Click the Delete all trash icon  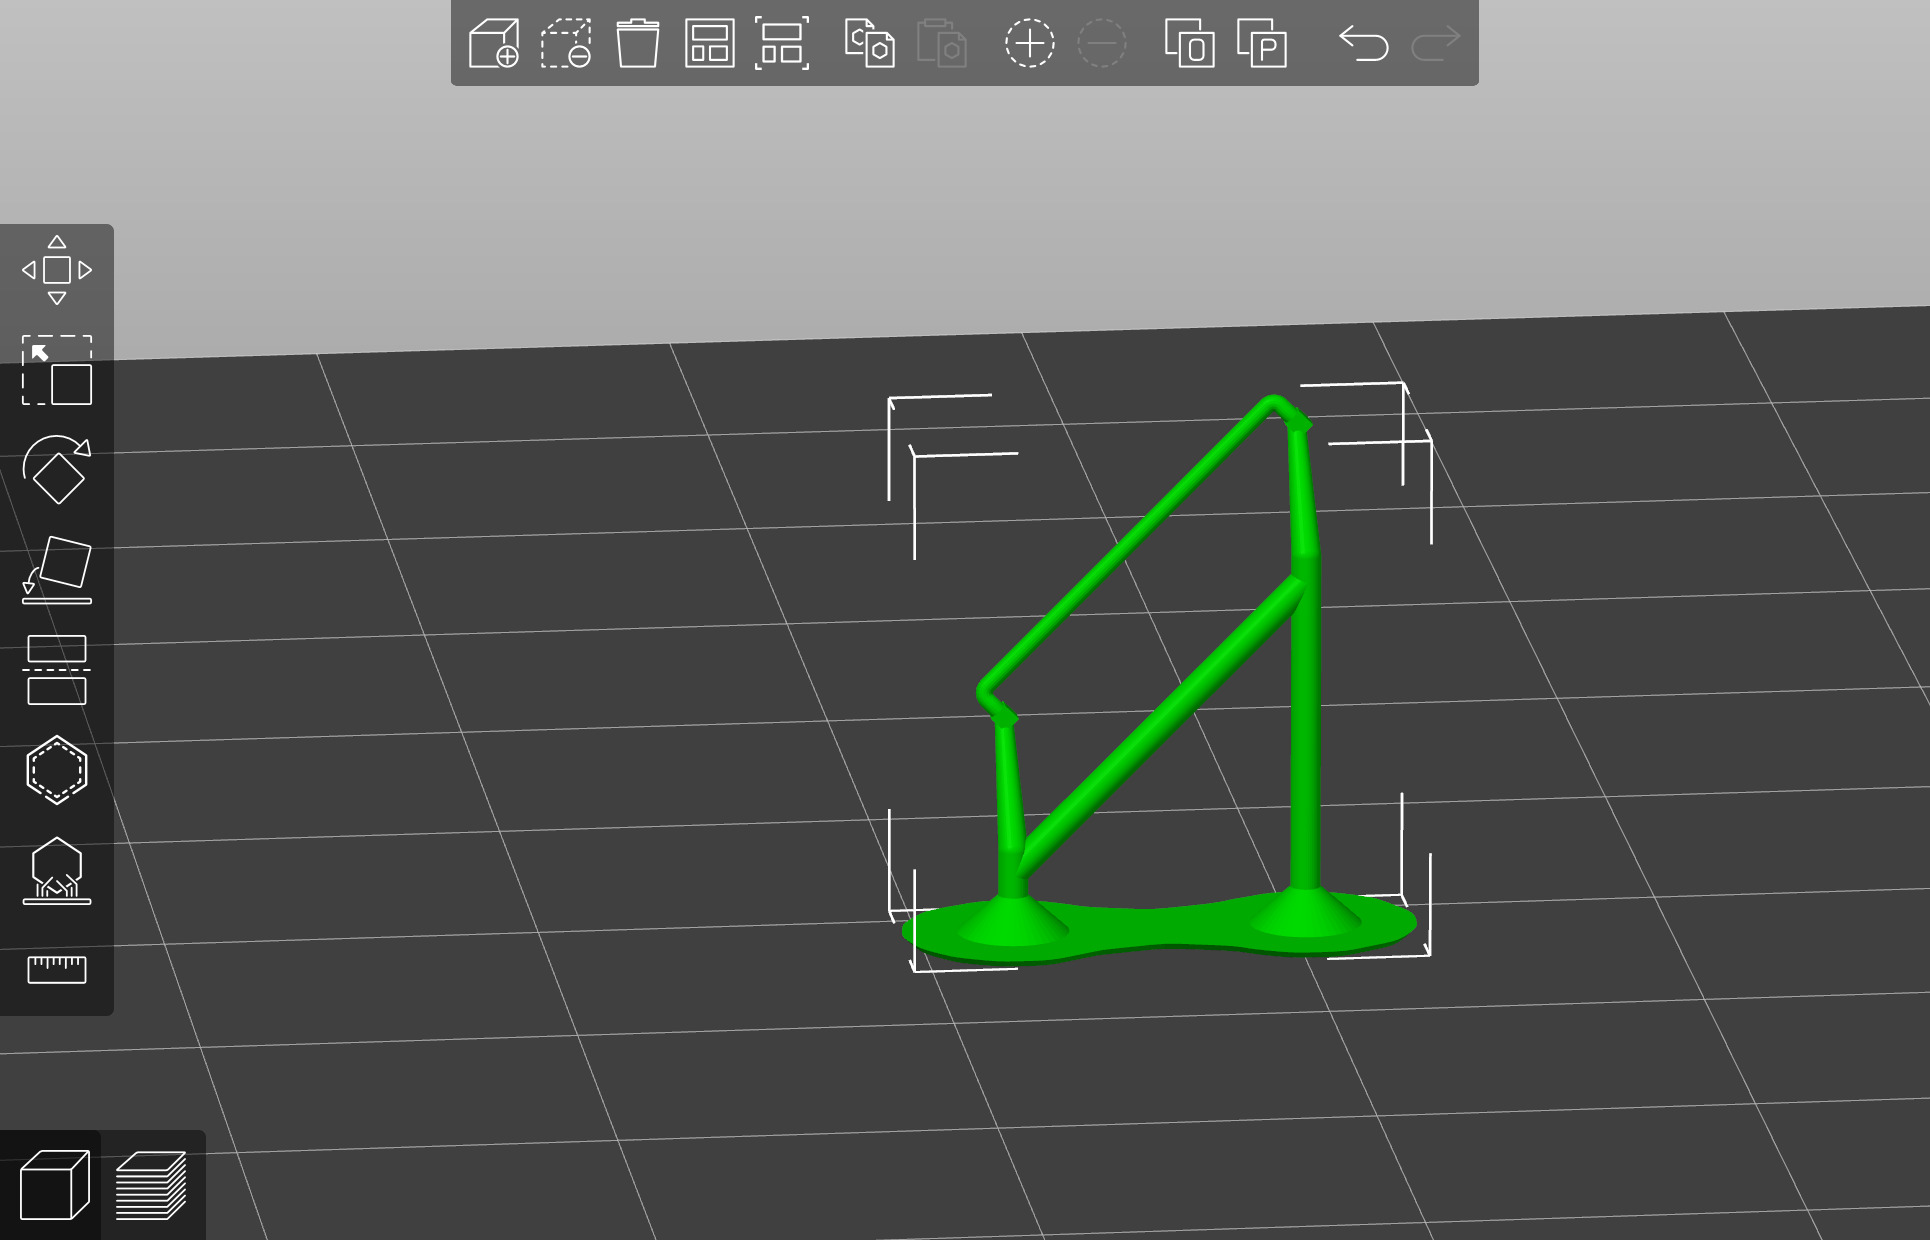coord(637,44)
